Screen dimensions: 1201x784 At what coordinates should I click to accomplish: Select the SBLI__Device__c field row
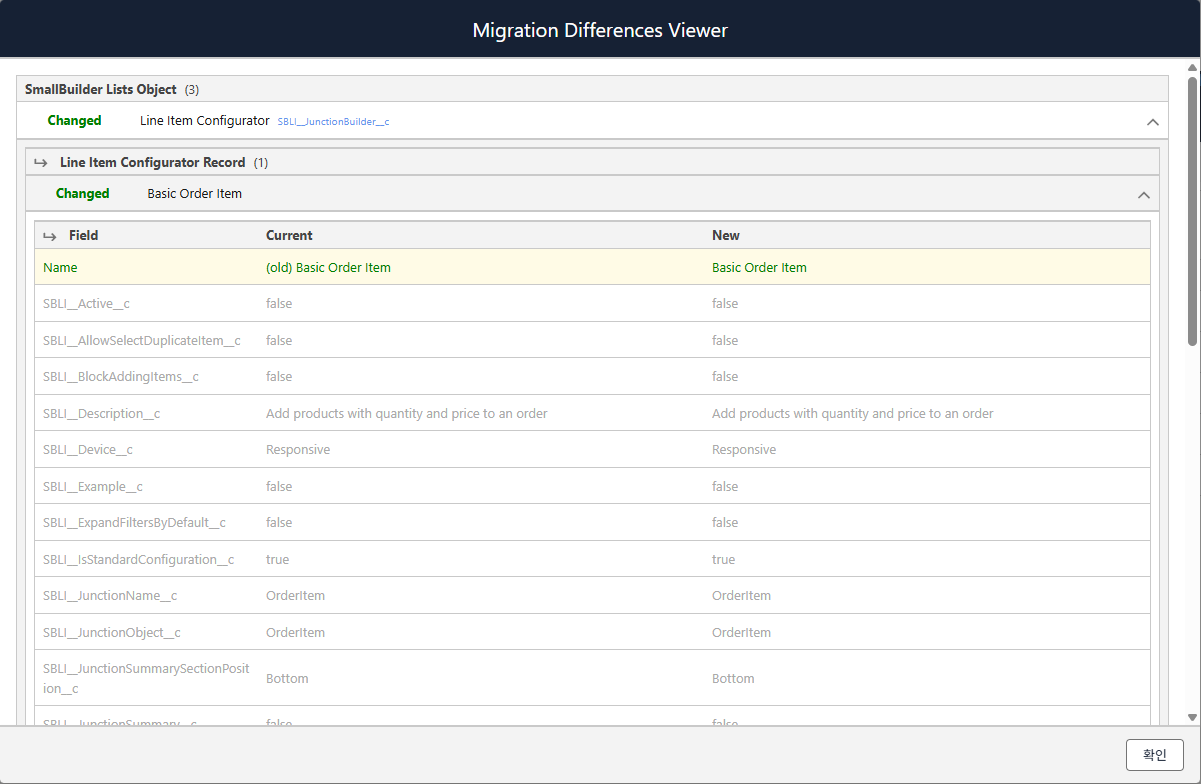(x=88, y=450)
